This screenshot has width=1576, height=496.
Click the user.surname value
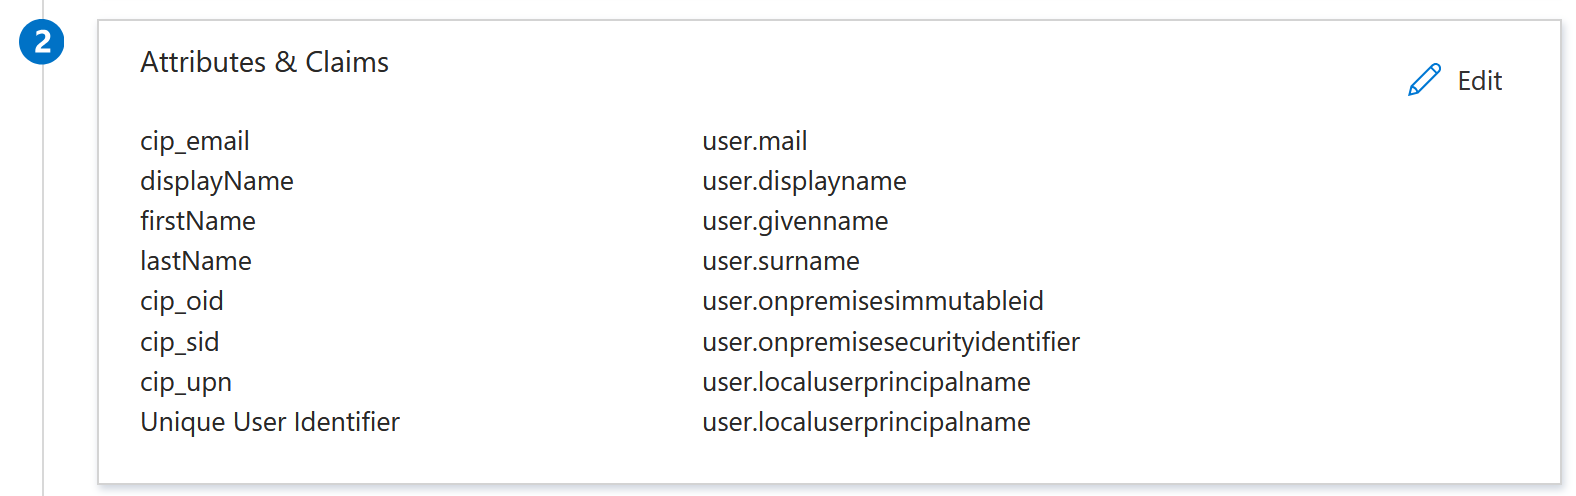point(781,261)
